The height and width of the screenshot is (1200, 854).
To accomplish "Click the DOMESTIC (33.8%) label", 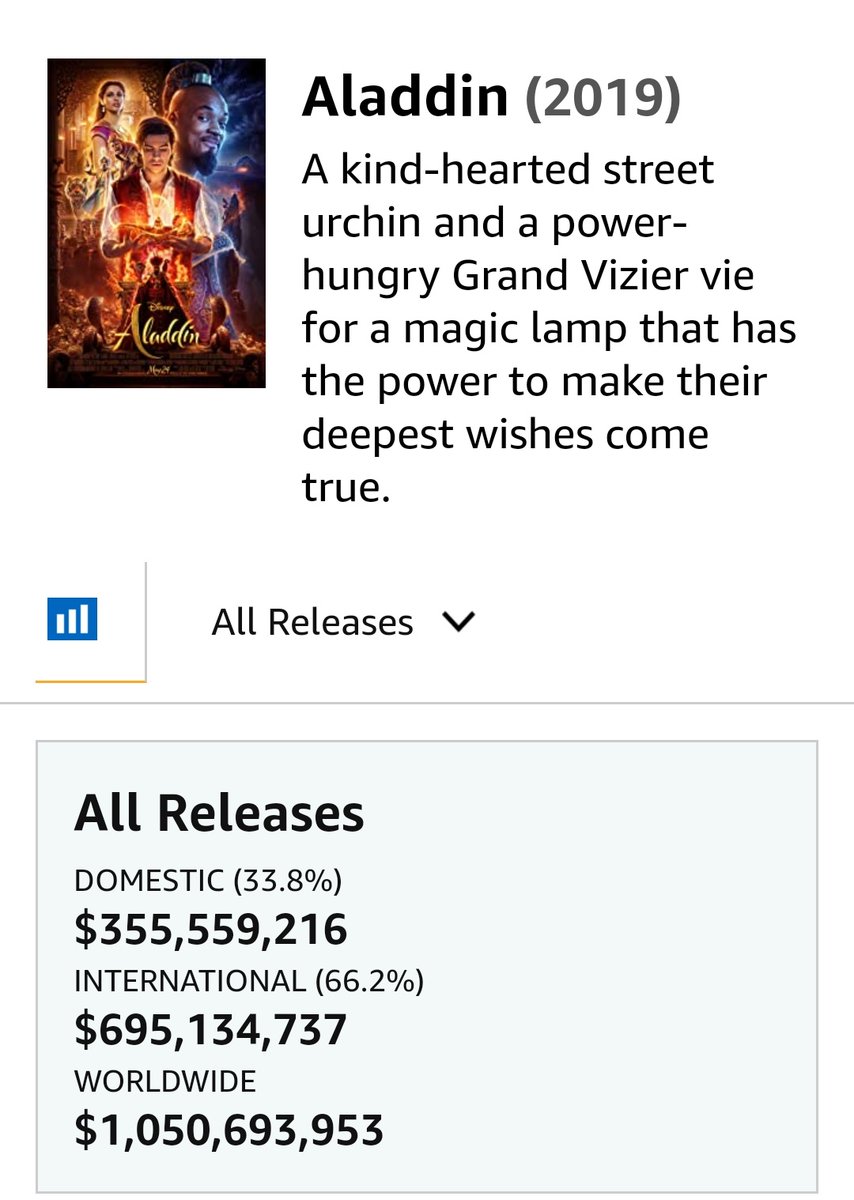I will 208,881.
